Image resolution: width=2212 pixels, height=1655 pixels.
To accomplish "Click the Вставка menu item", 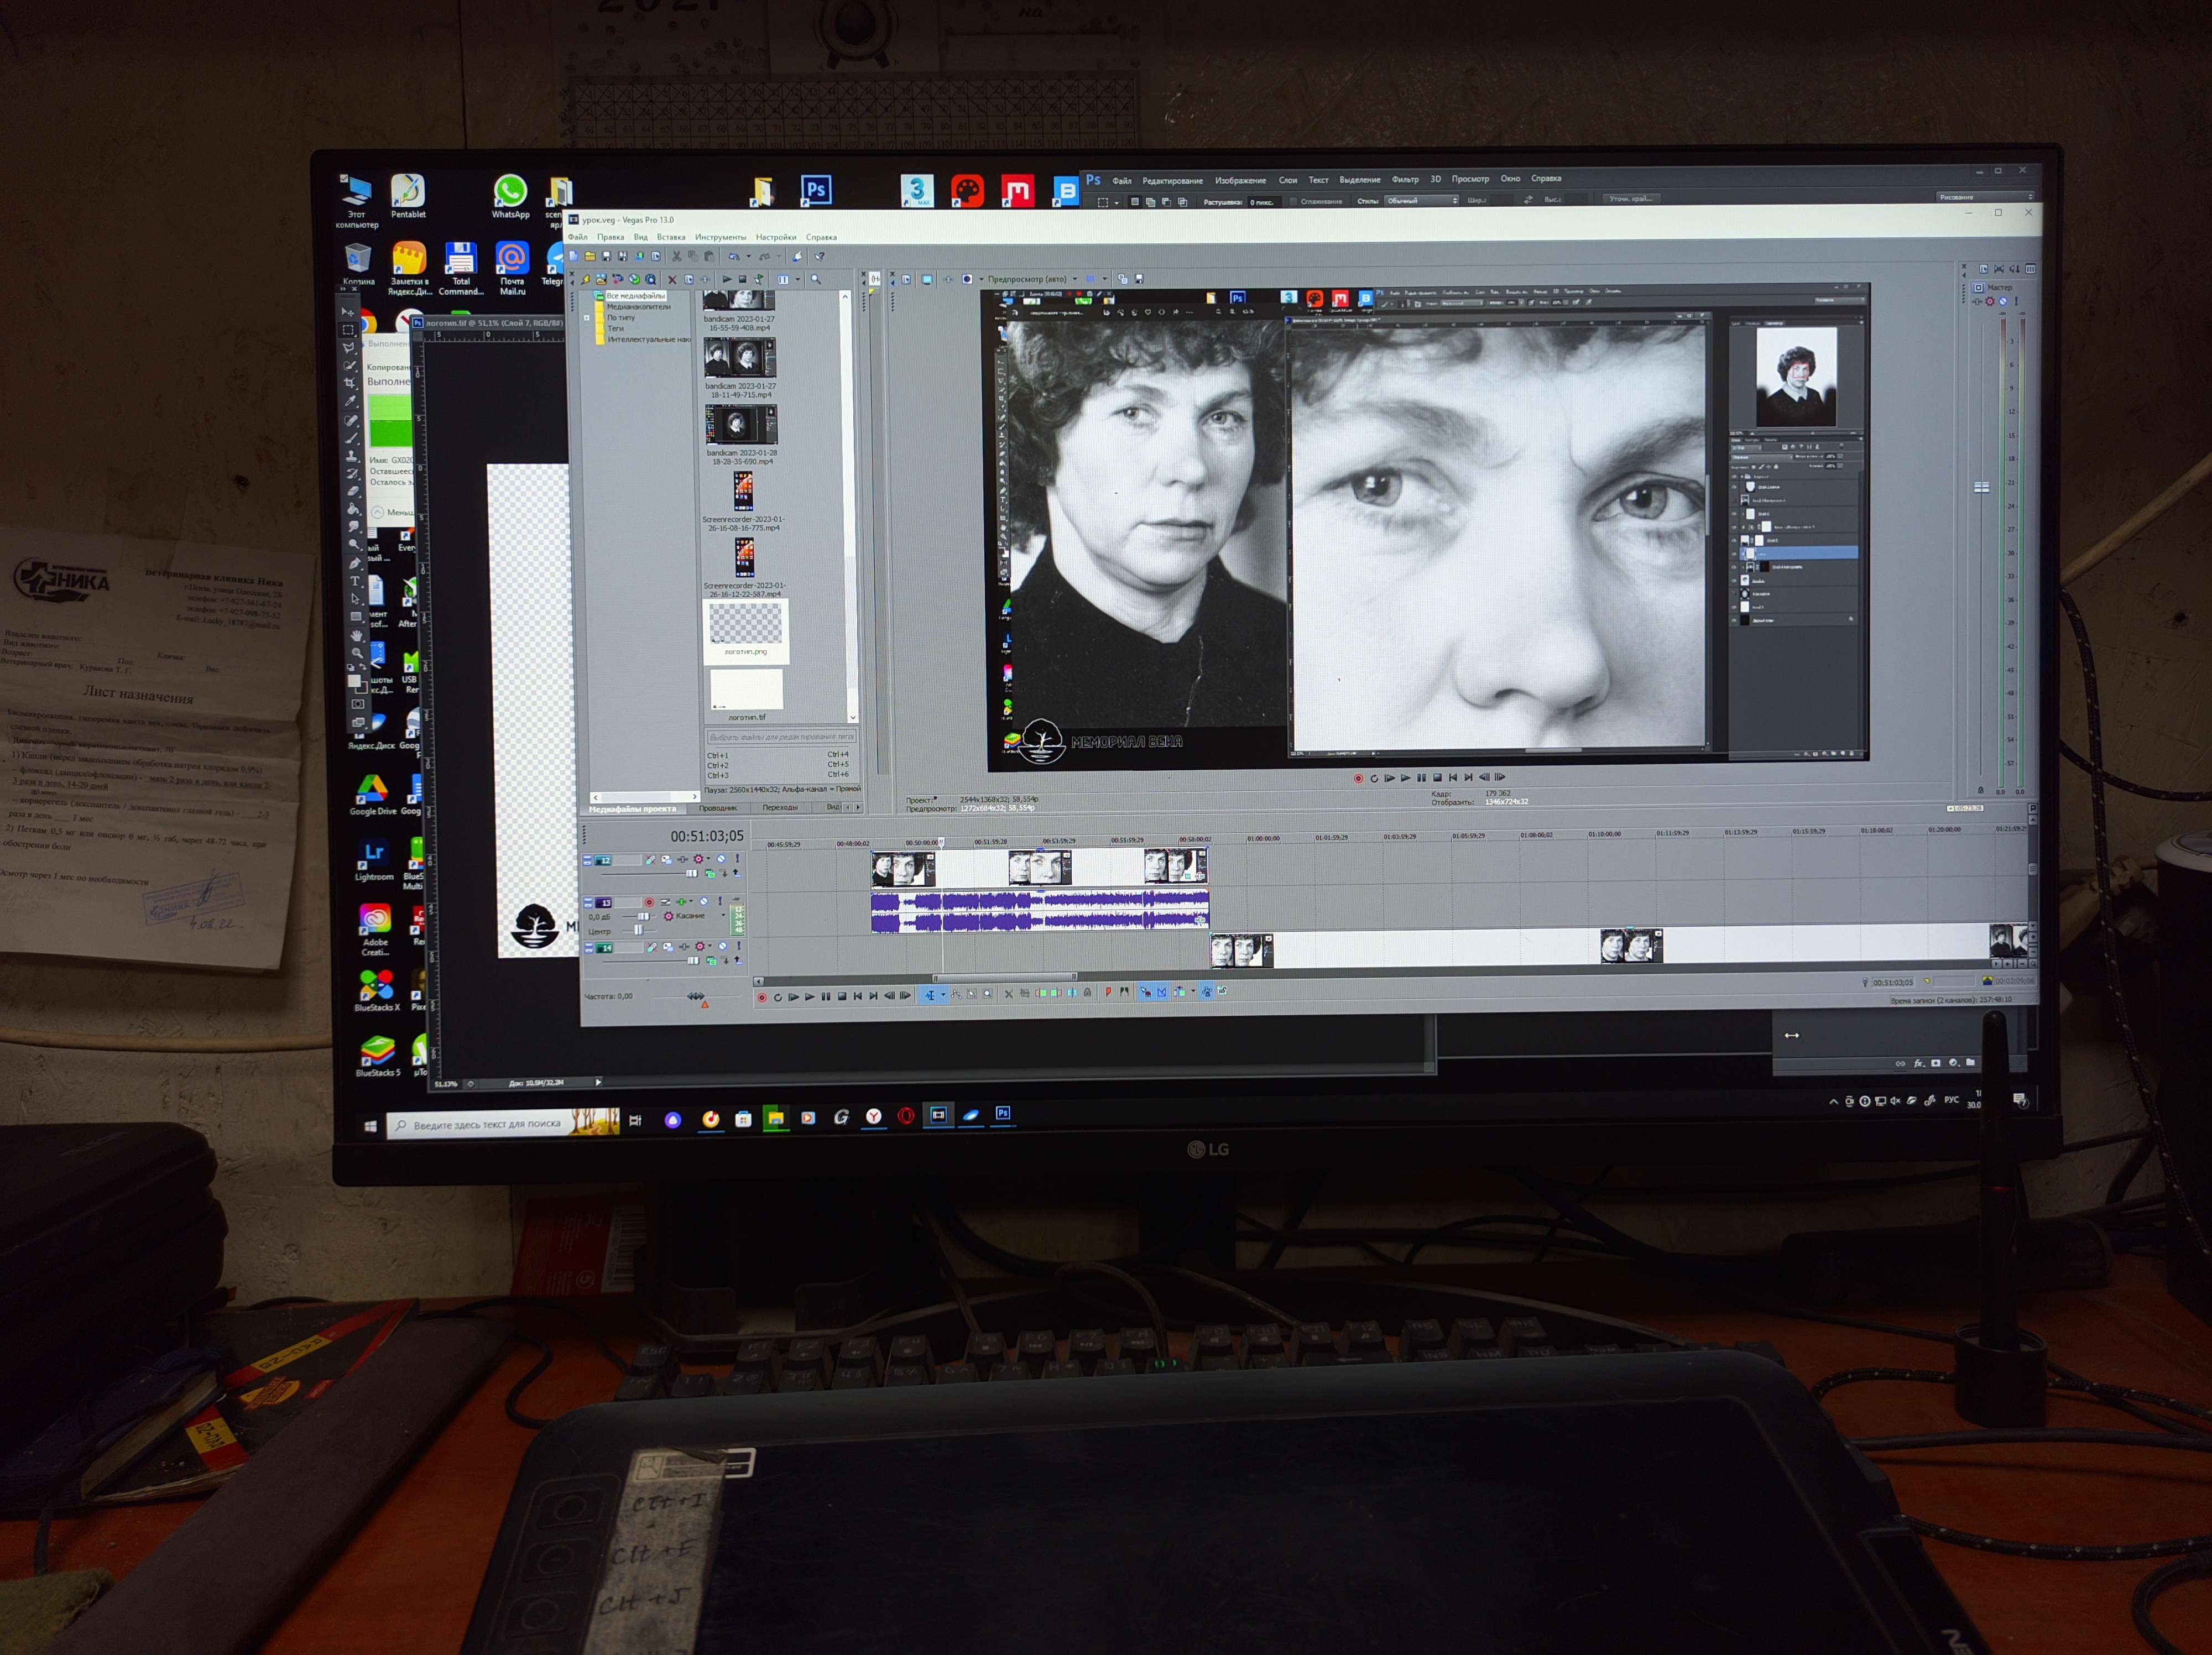I will 670,237.
